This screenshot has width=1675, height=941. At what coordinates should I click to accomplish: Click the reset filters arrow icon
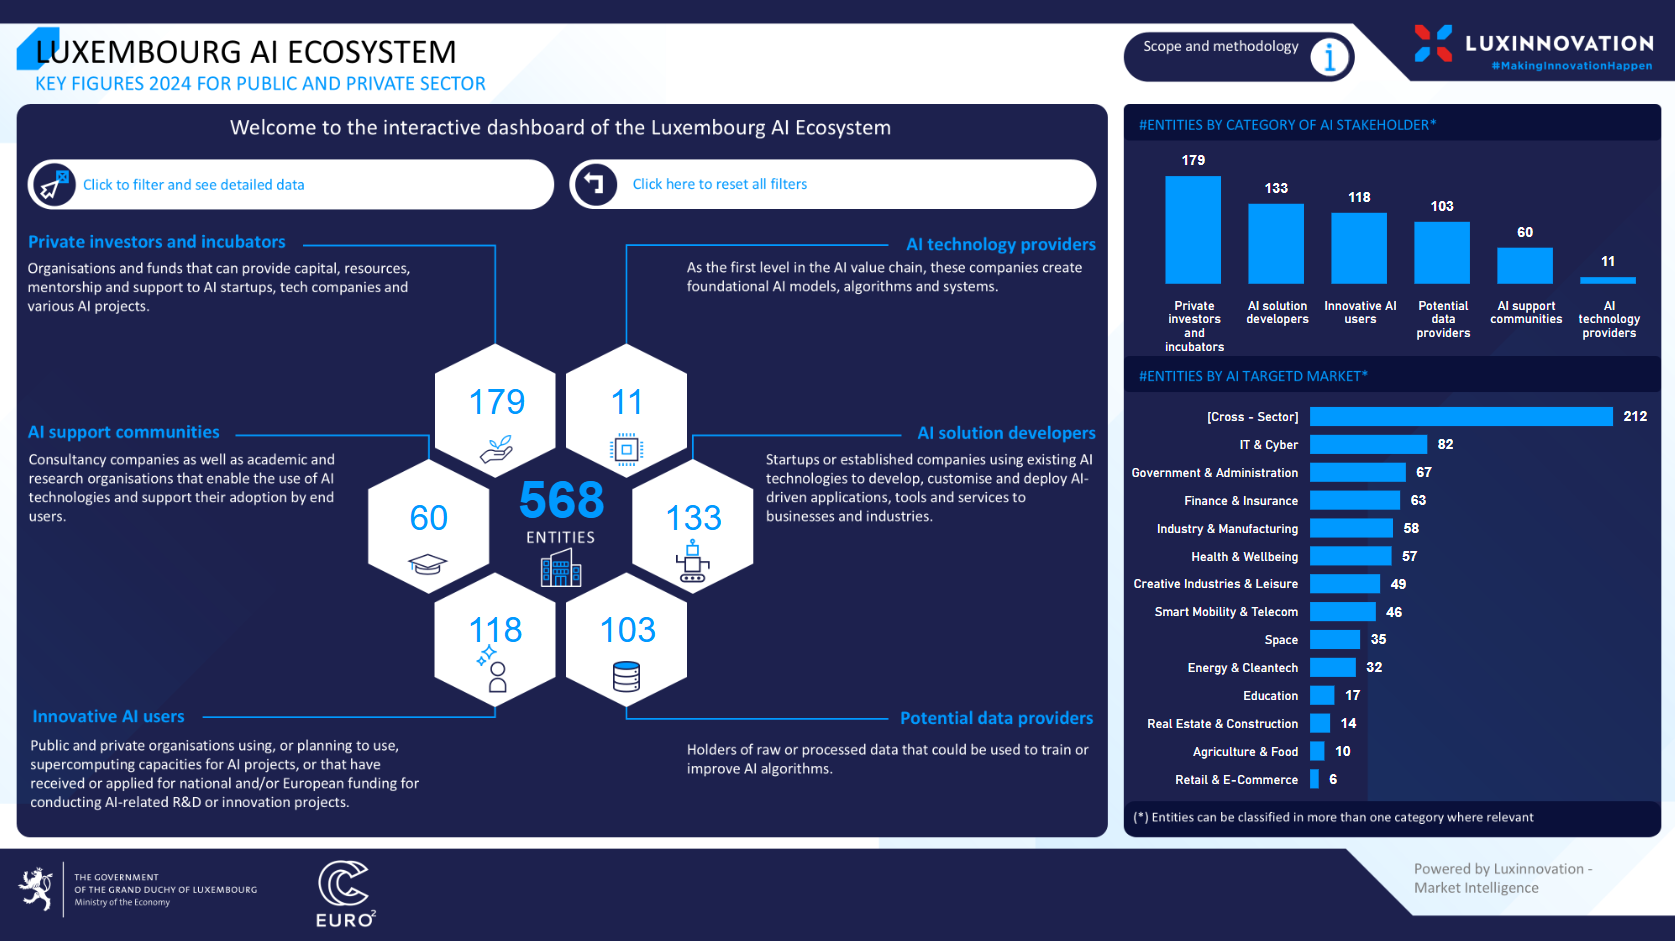point(595,184)
